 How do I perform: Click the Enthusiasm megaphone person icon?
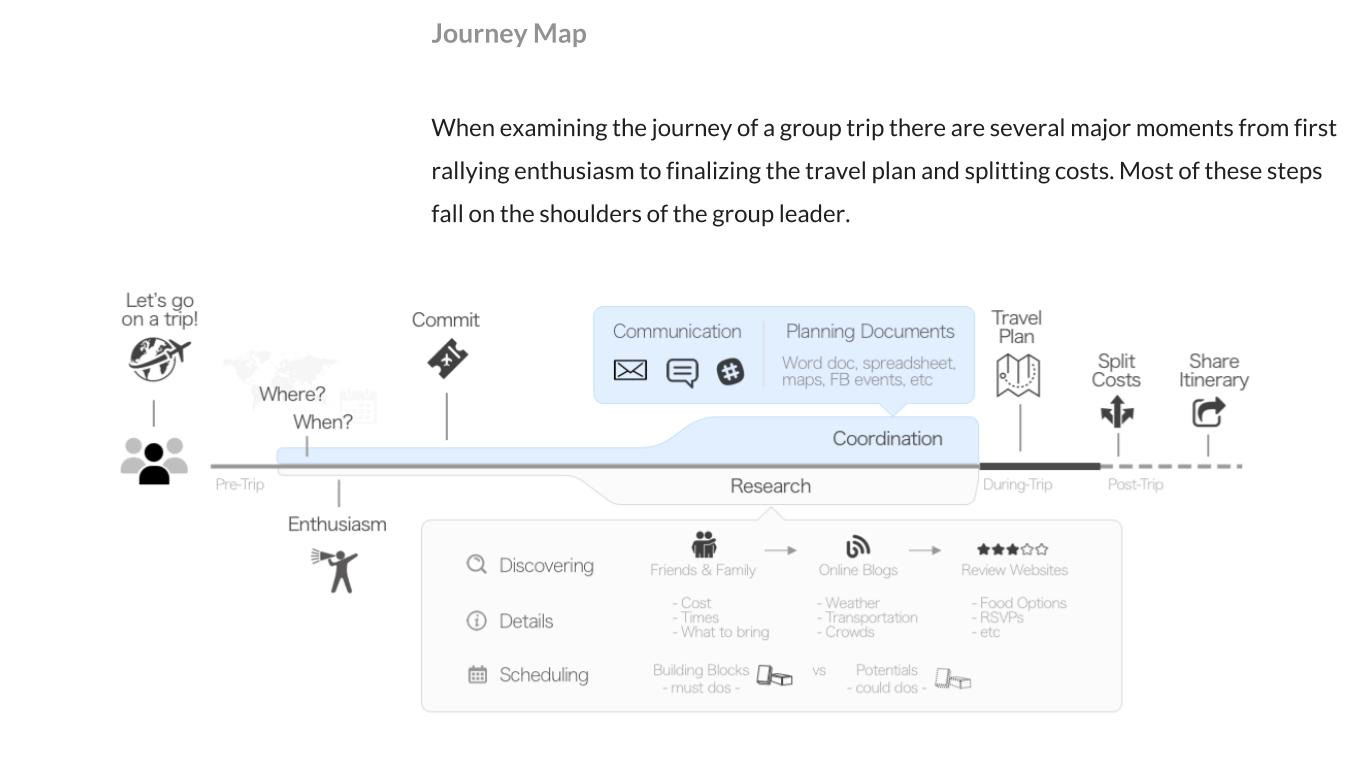pos(335,570)
